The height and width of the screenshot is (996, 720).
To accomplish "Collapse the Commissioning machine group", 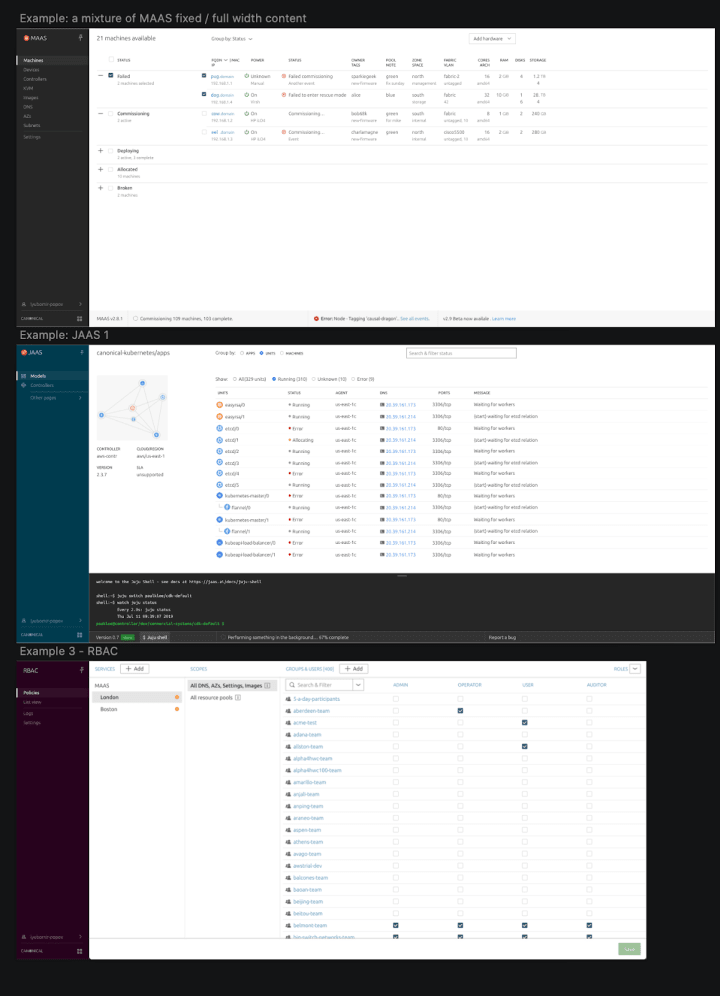I will [x=100, y=113].
